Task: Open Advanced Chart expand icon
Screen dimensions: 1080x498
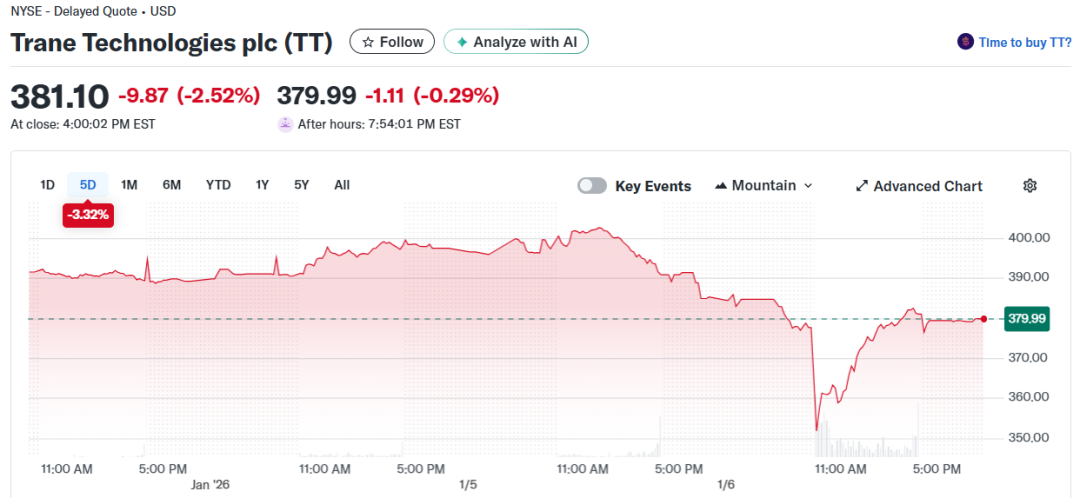Action: 862,186
